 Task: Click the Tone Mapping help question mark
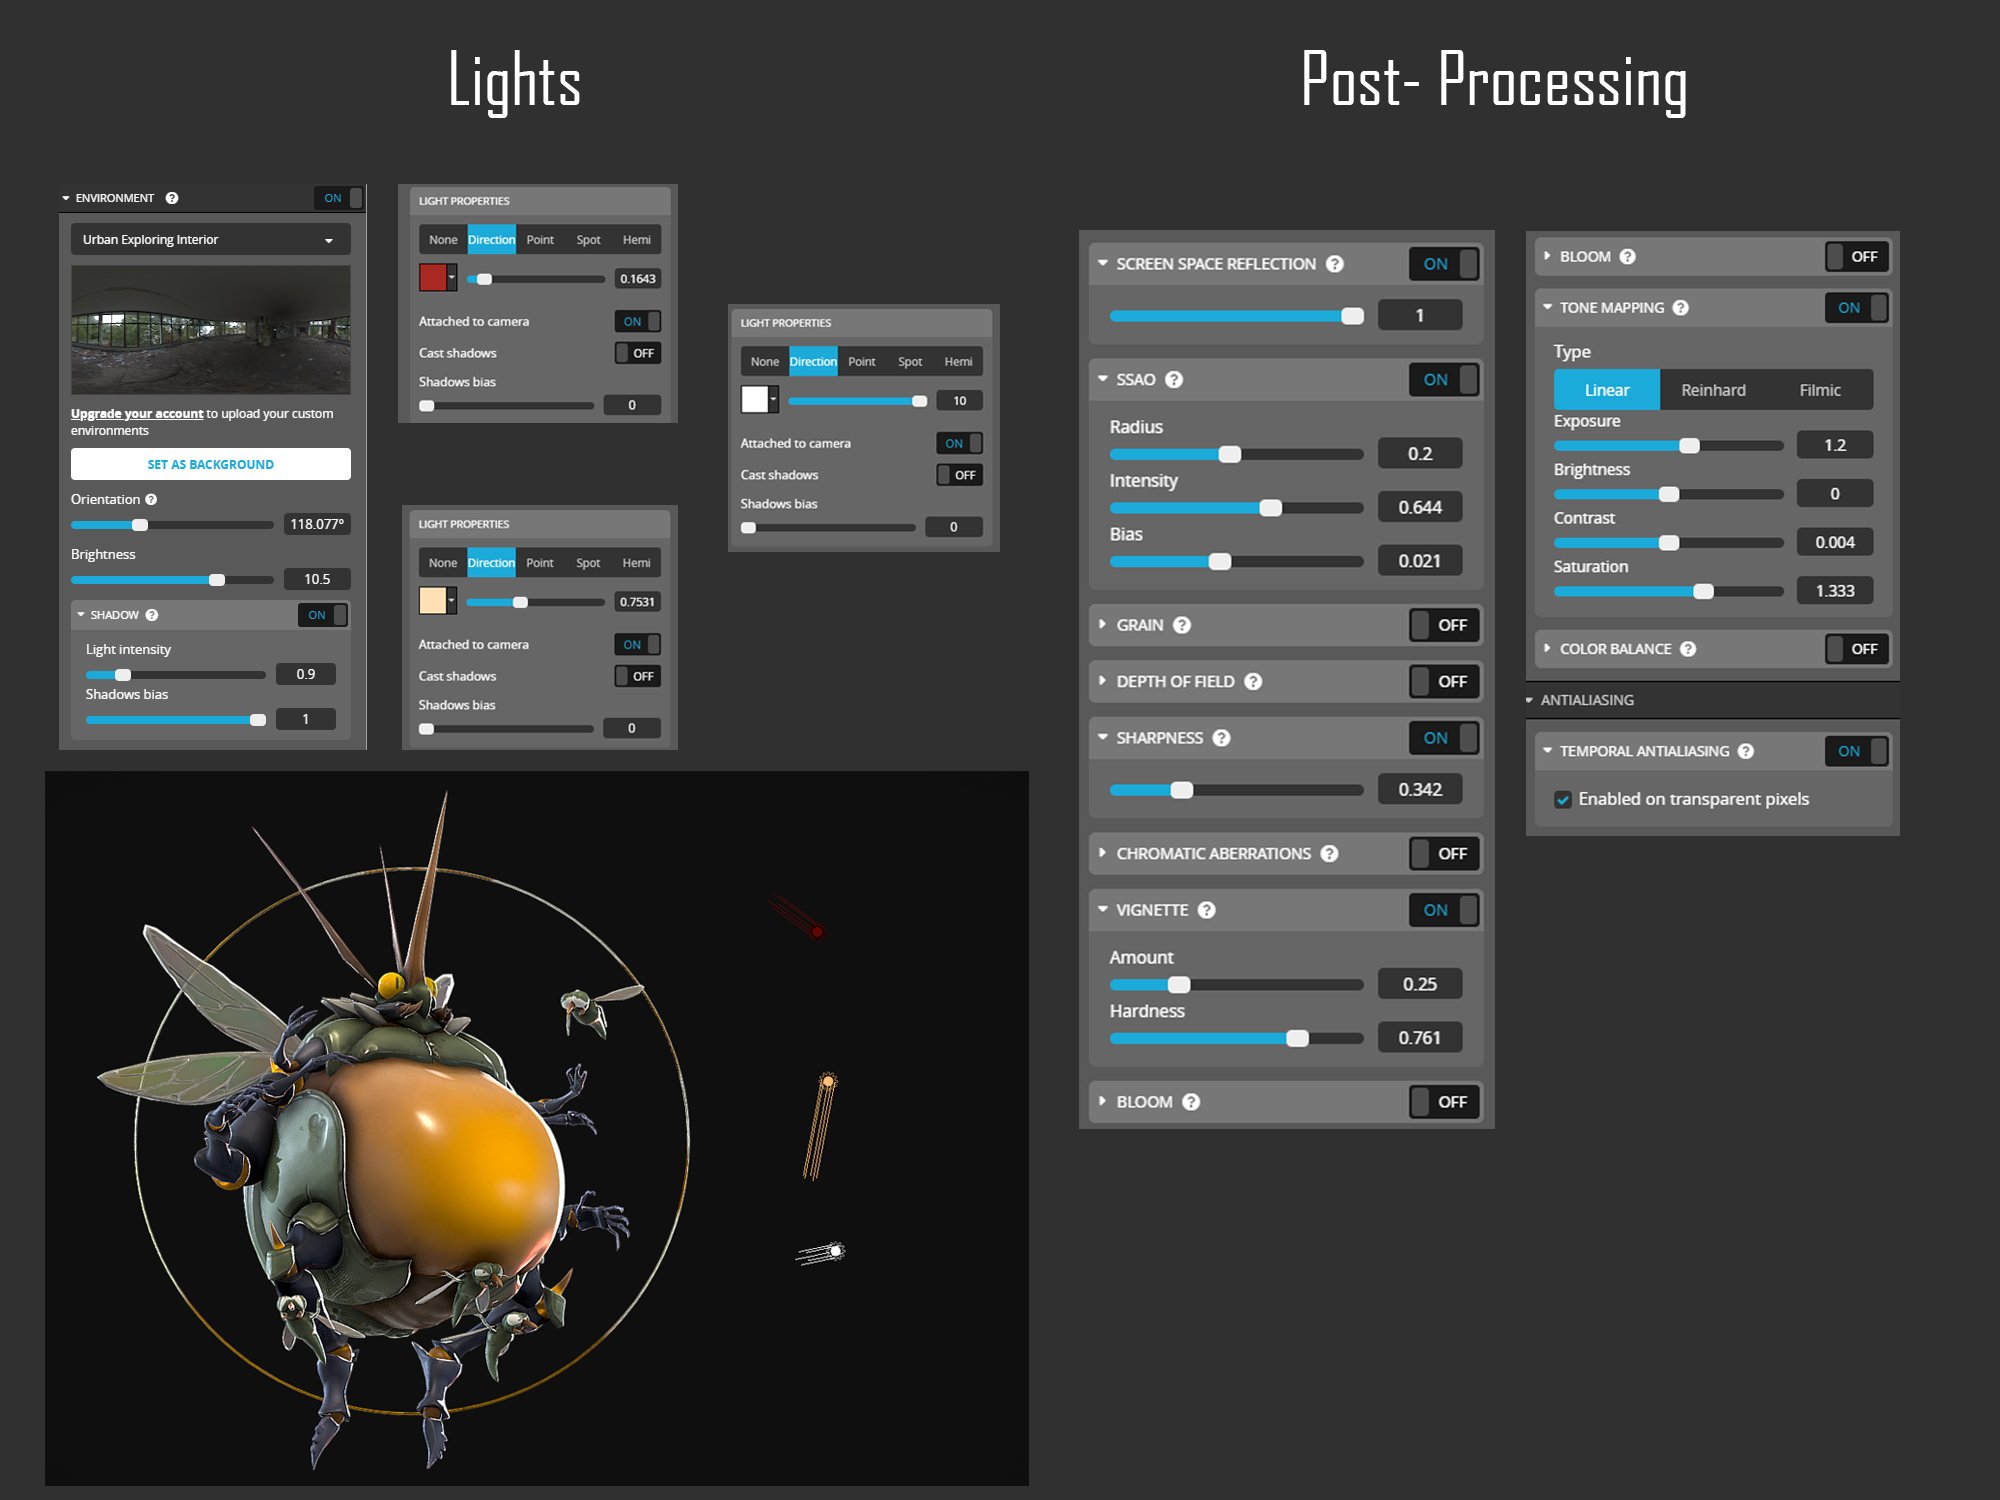coord(1681,308)
